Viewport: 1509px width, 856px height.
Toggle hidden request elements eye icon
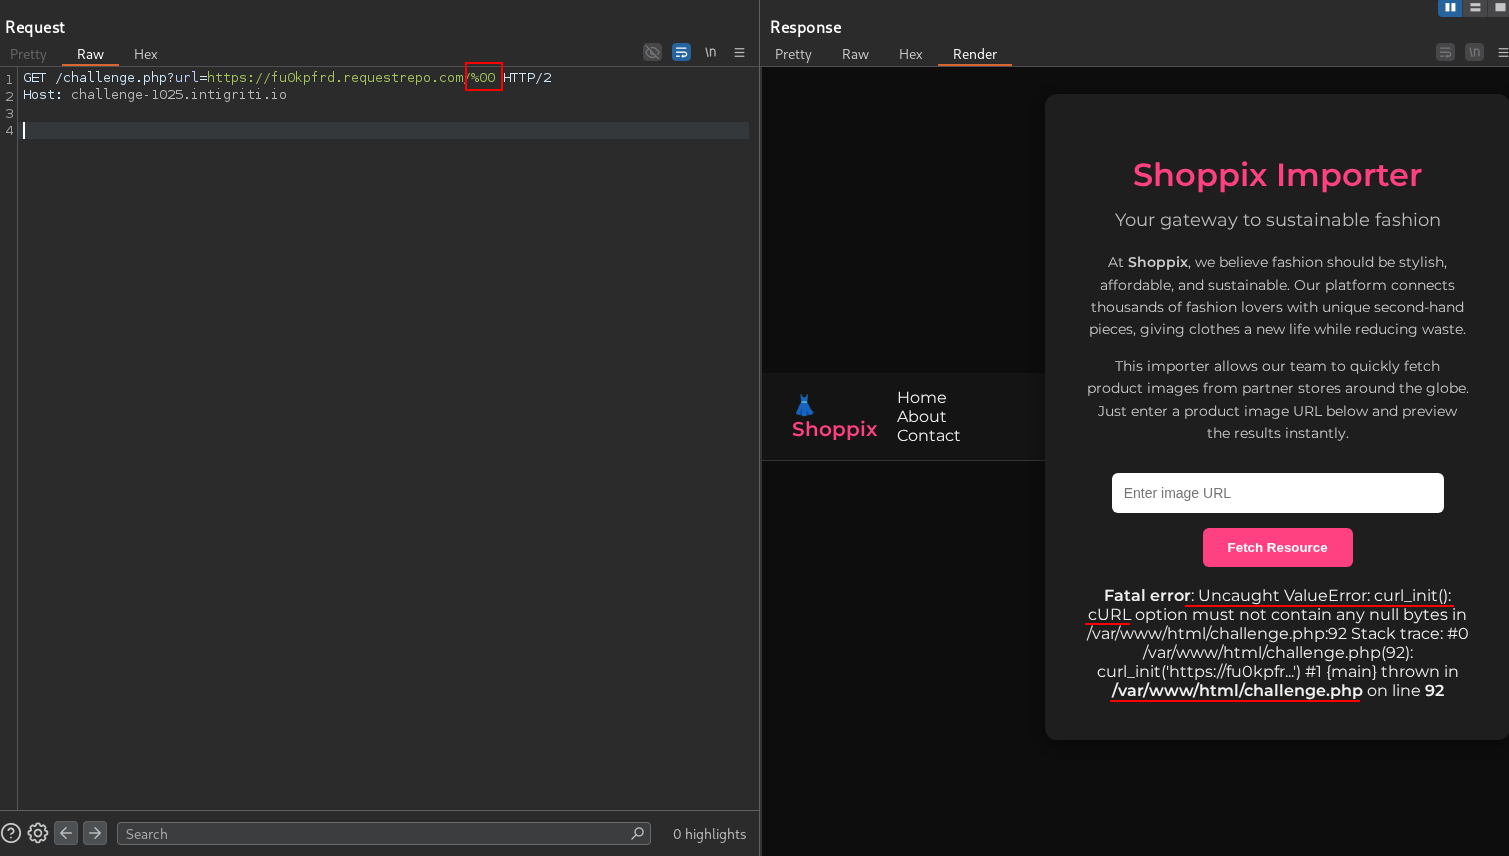click(652, 52)
